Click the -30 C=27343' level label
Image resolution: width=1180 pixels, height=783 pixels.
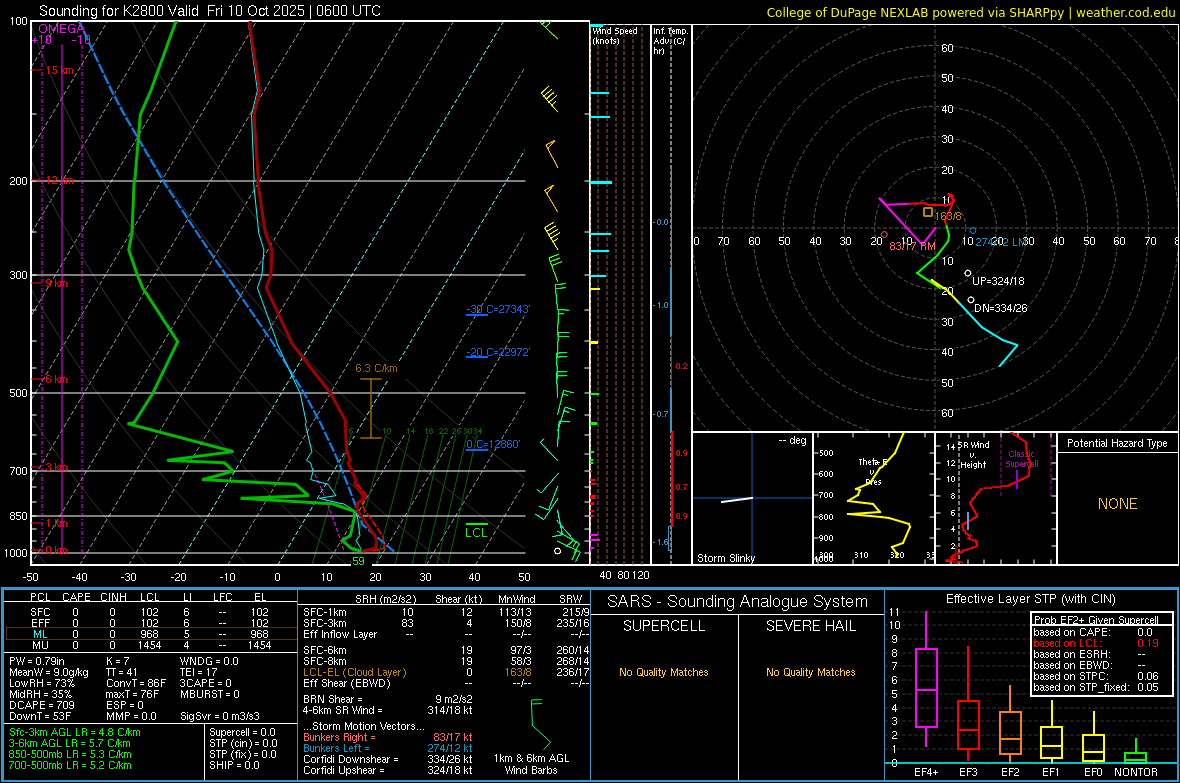coord(497,309)
